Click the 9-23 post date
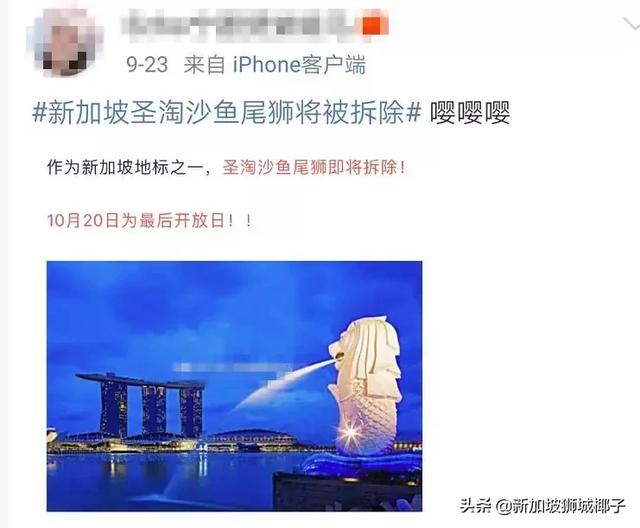640x528 pixels. click(147, 65)
